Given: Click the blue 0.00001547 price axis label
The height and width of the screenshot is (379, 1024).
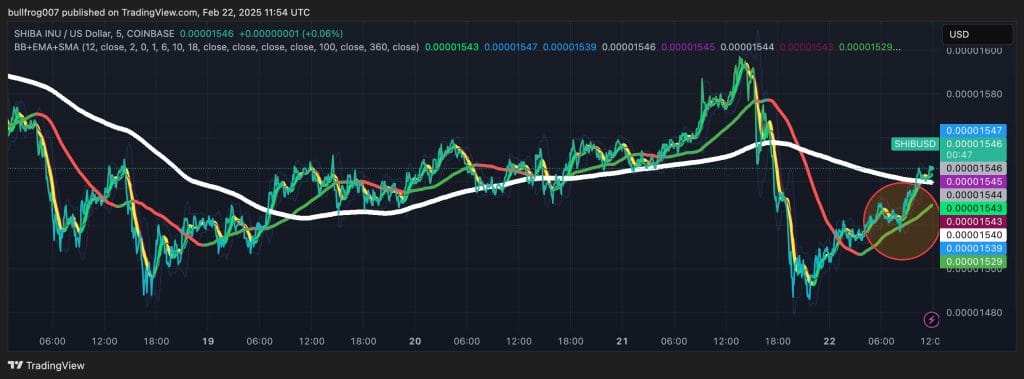Looking at the screenshot, I should 974,131.
